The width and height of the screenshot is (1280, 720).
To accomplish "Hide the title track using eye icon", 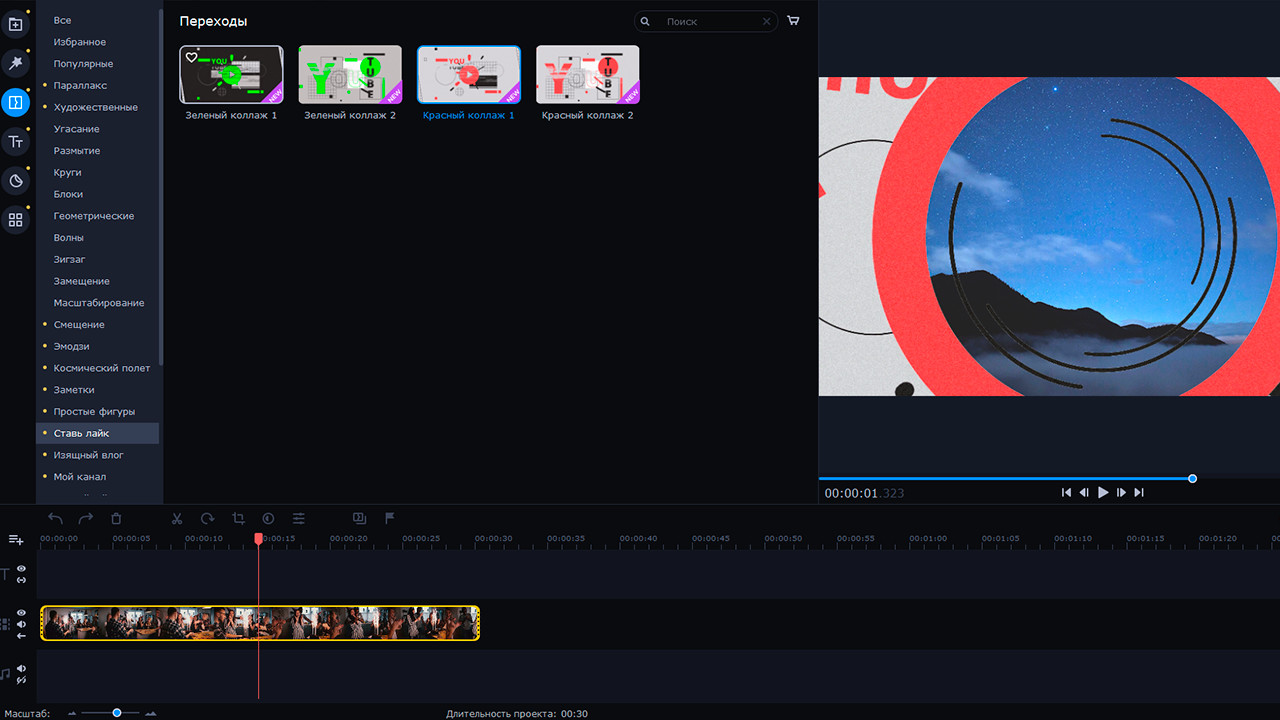I will tap(21, 568).
